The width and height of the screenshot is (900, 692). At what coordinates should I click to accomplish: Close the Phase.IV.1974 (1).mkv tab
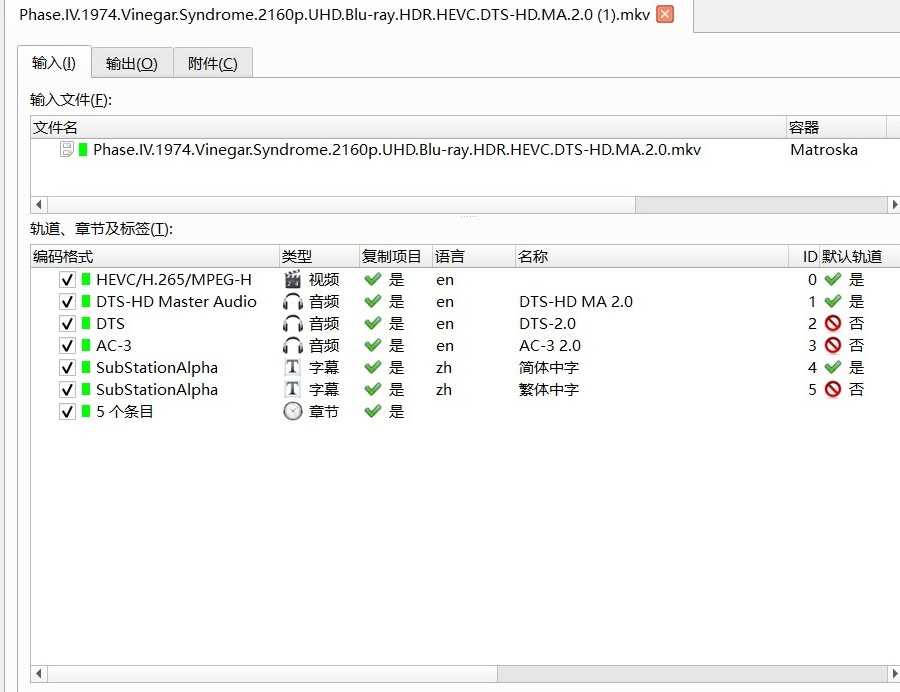click(x=665, y=14)
